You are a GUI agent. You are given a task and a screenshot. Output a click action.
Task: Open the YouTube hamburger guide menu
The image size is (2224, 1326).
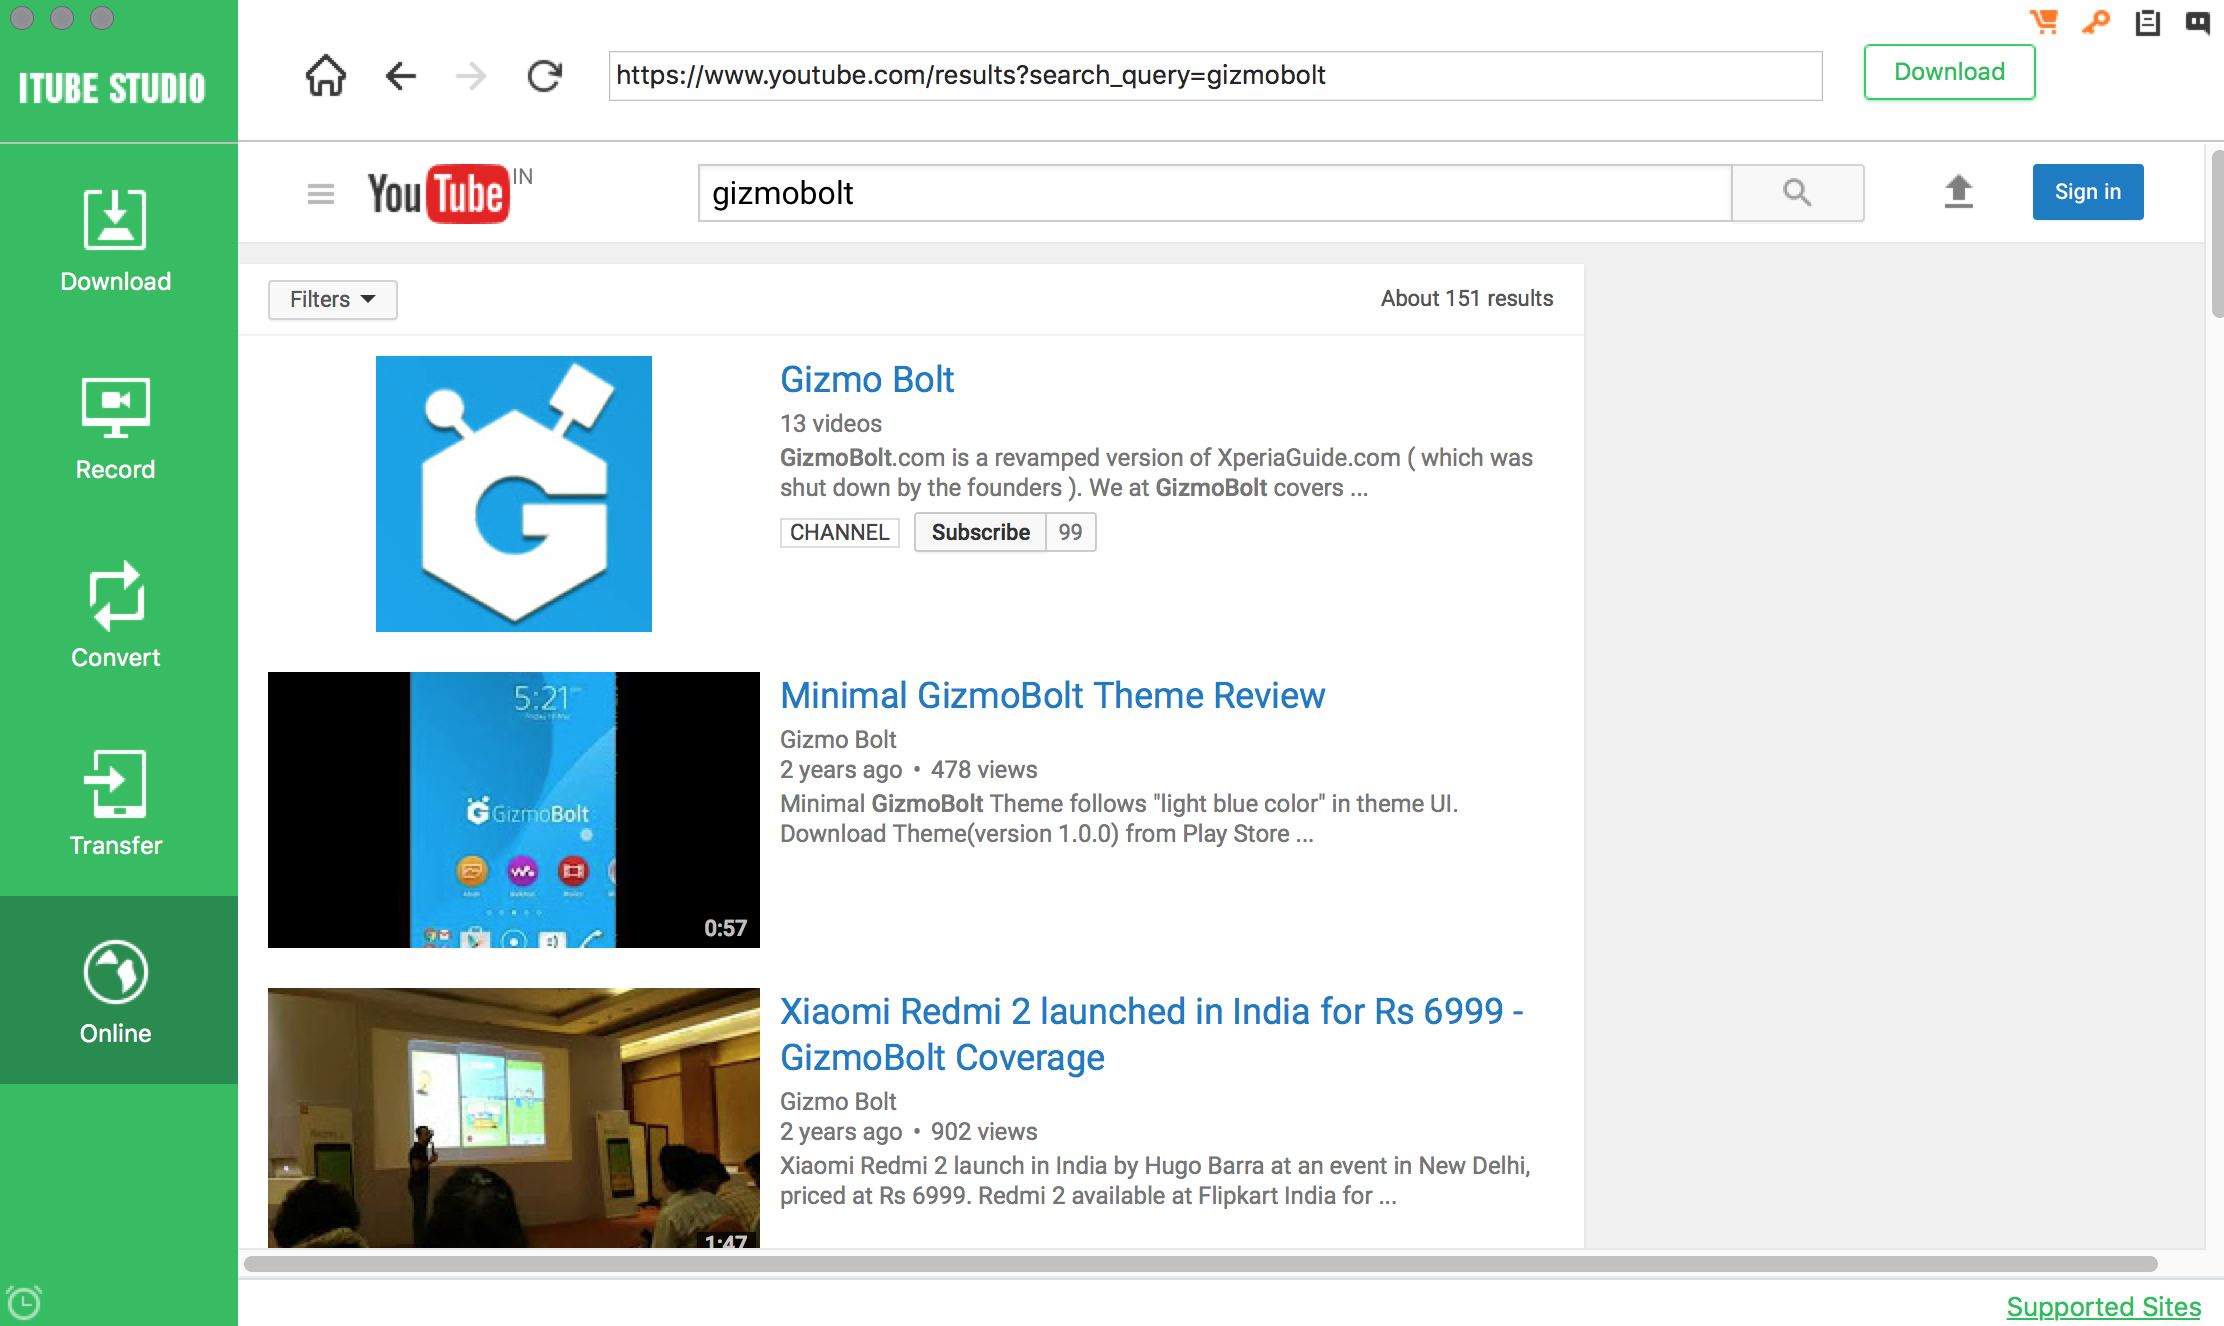[x=321, y=193]
